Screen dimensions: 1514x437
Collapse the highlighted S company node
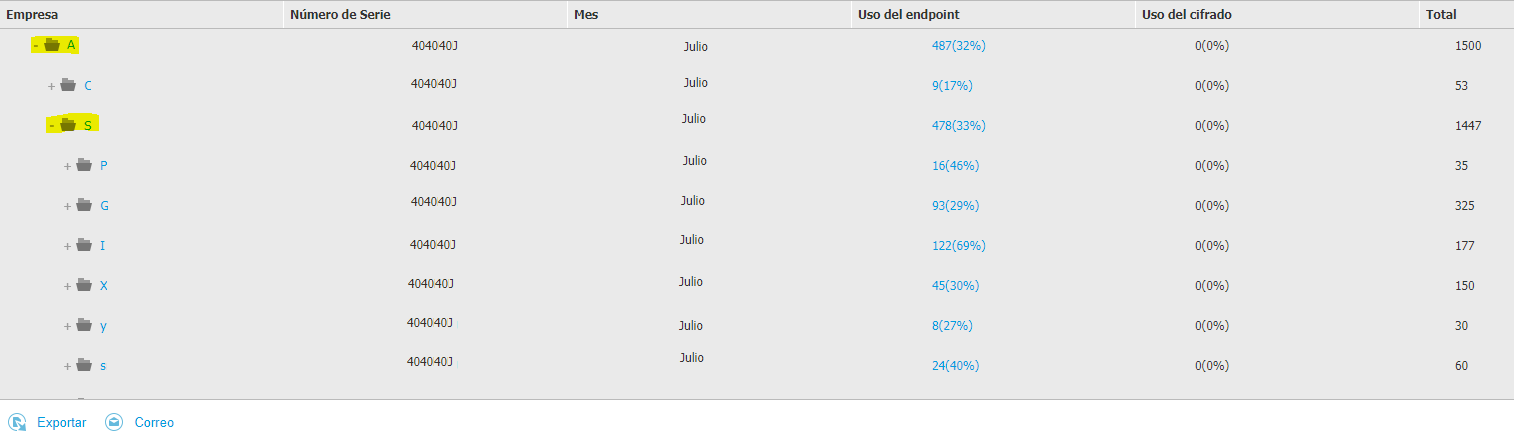[51, 125]
